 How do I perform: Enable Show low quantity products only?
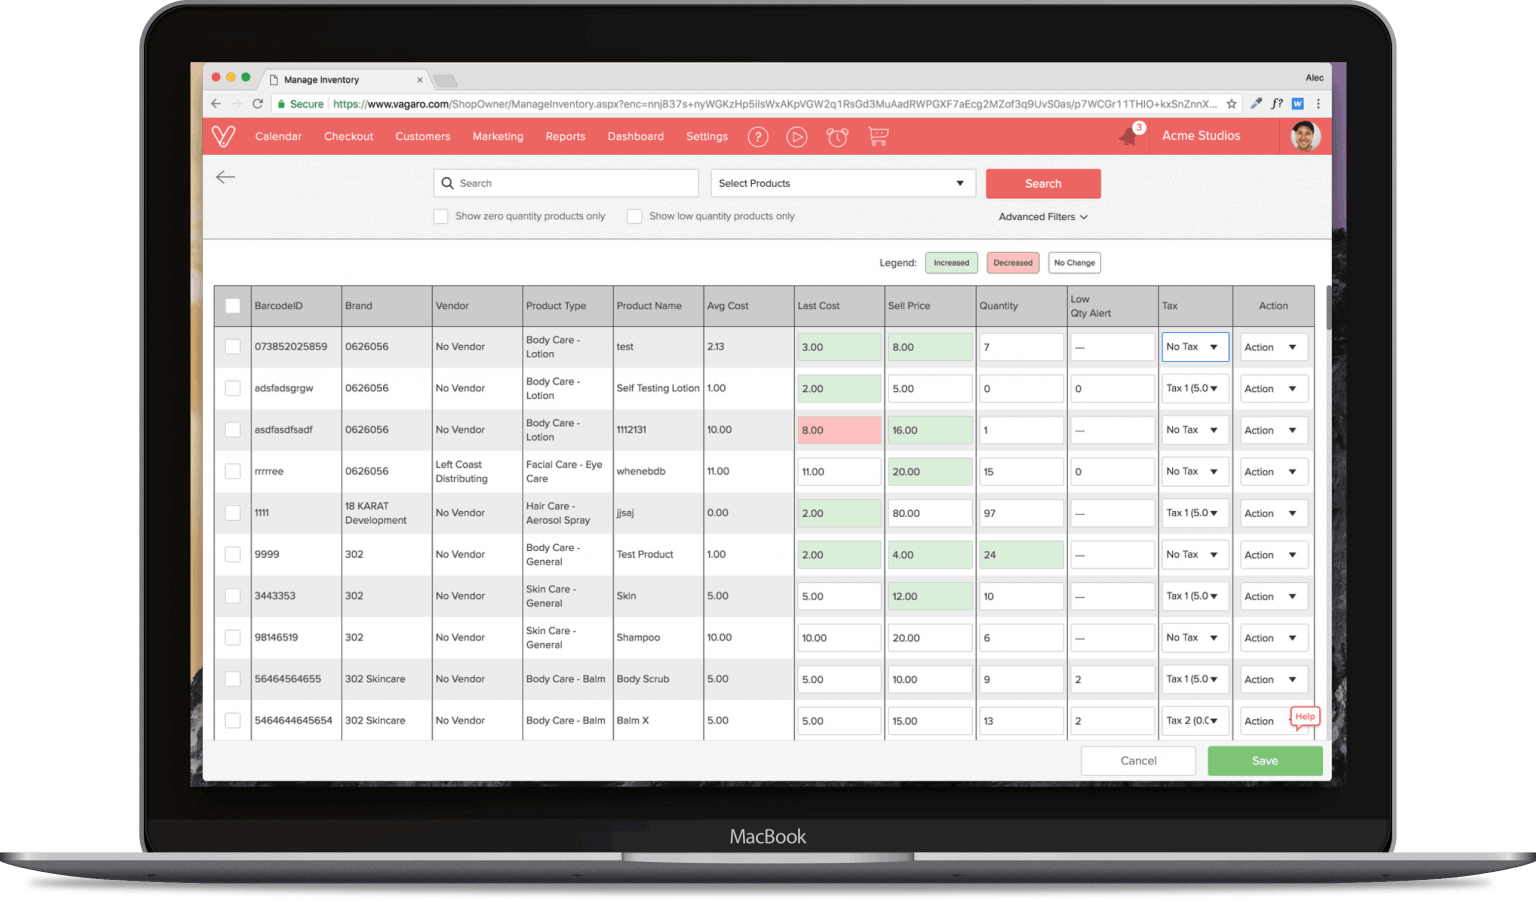[x=634, y=216]
